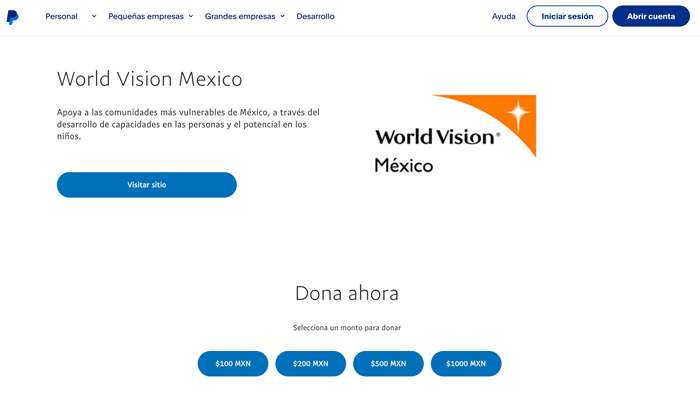Click the World Vision Mexico heading

150,79
